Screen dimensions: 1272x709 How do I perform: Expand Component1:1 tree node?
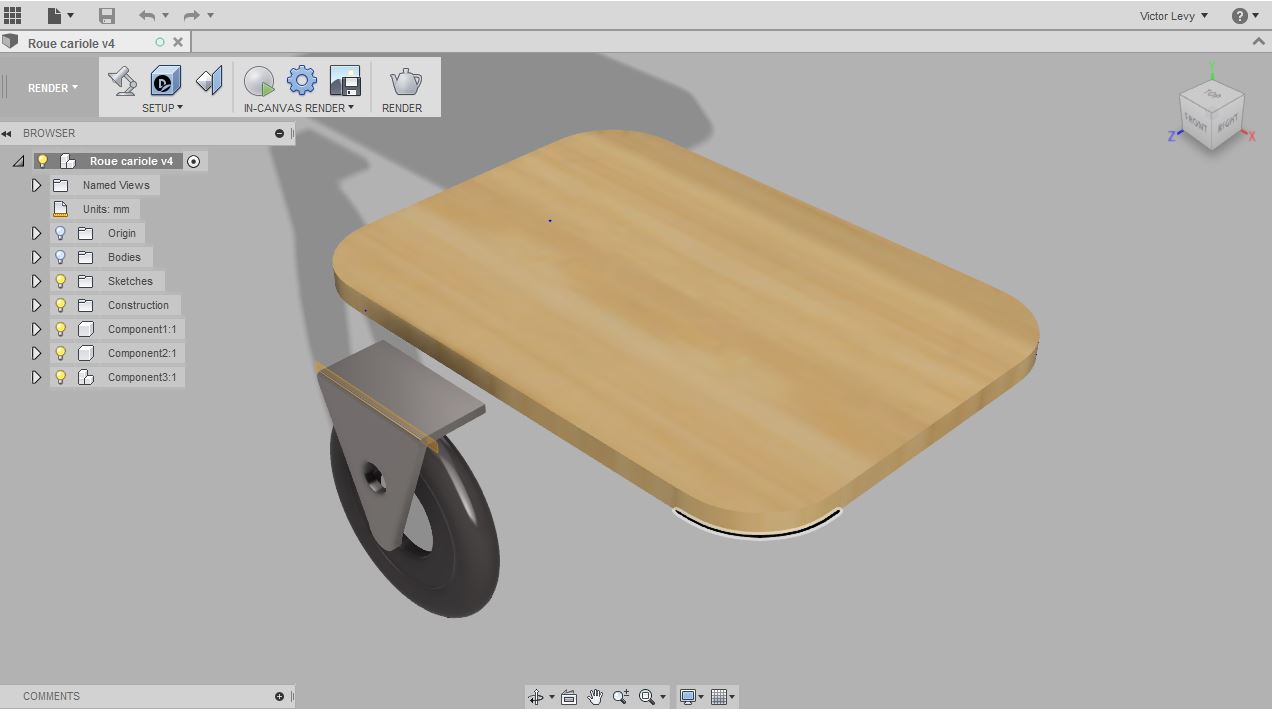click(x=36, y=329)
